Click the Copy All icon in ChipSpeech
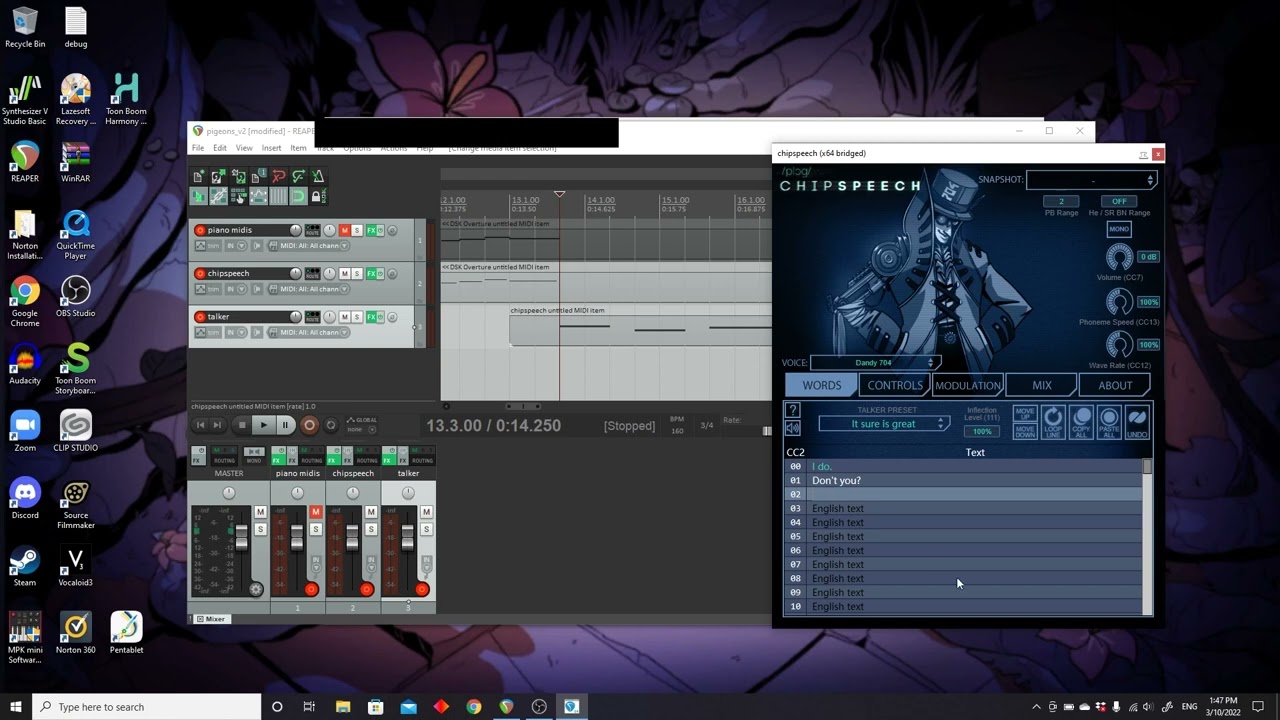The height and width of the screenshot is (720, 1280). 1081,422
